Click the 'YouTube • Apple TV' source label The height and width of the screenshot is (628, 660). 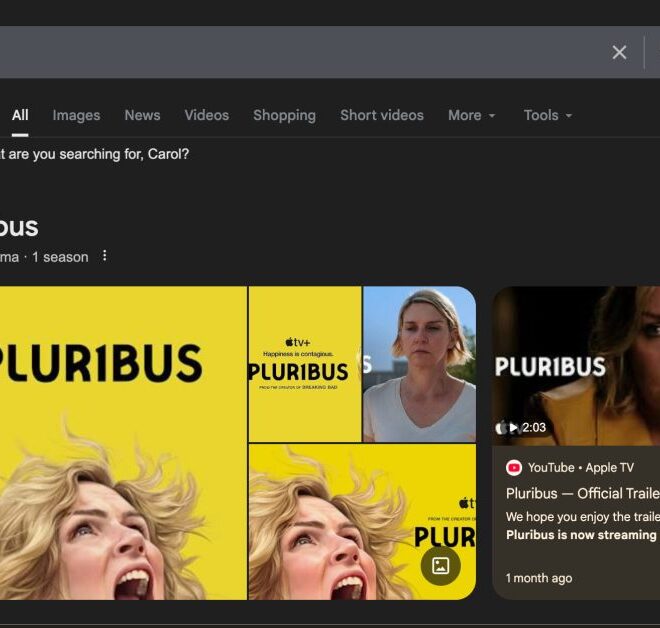pyautogui.click(x=581, y=468)
